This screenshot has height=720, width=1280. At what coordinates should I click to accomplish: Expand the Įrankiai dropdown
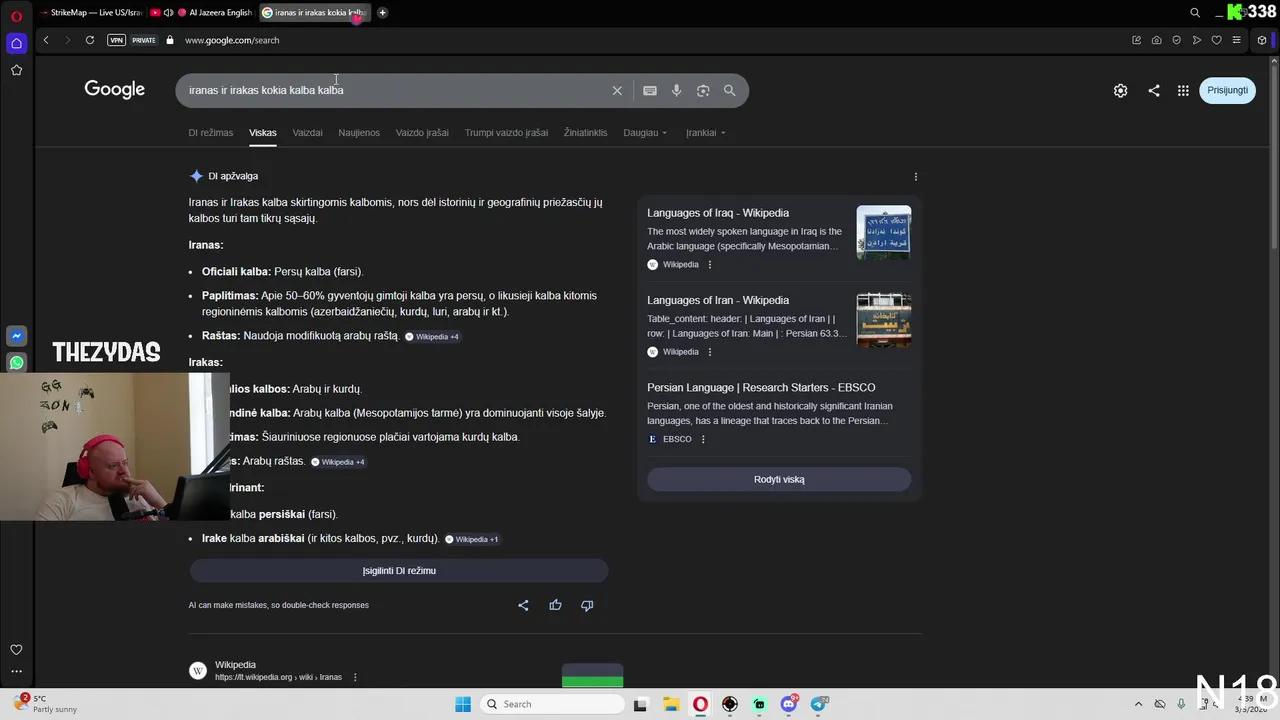click(x=706, y=132)
